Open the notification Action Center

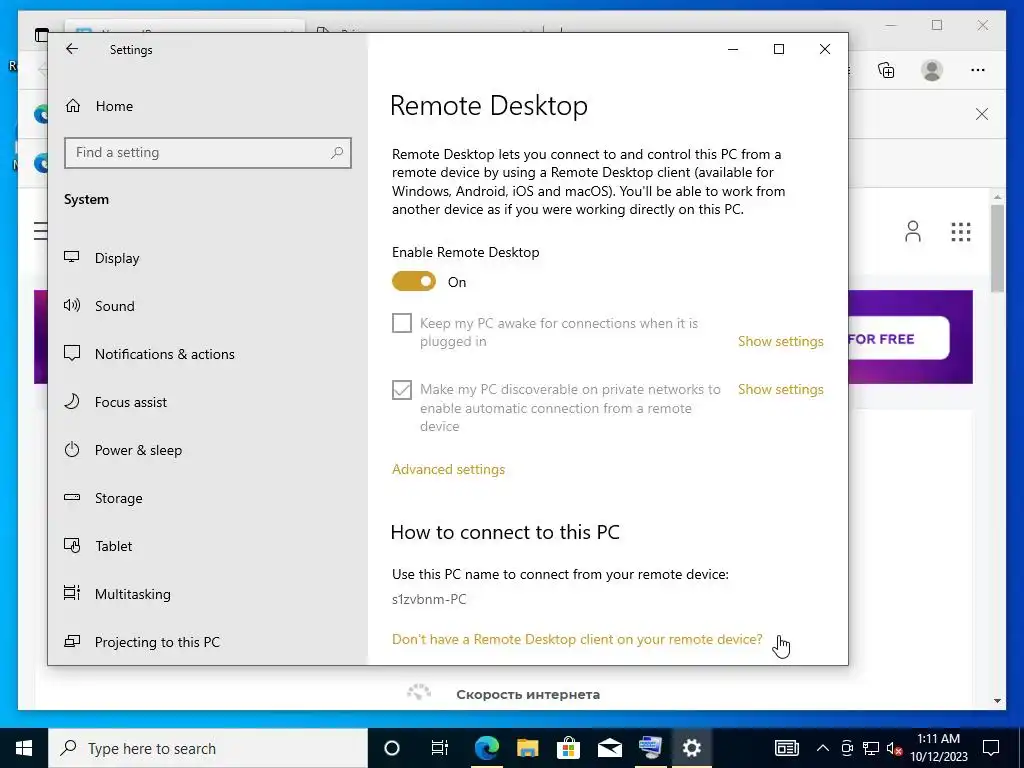[991, 748]
